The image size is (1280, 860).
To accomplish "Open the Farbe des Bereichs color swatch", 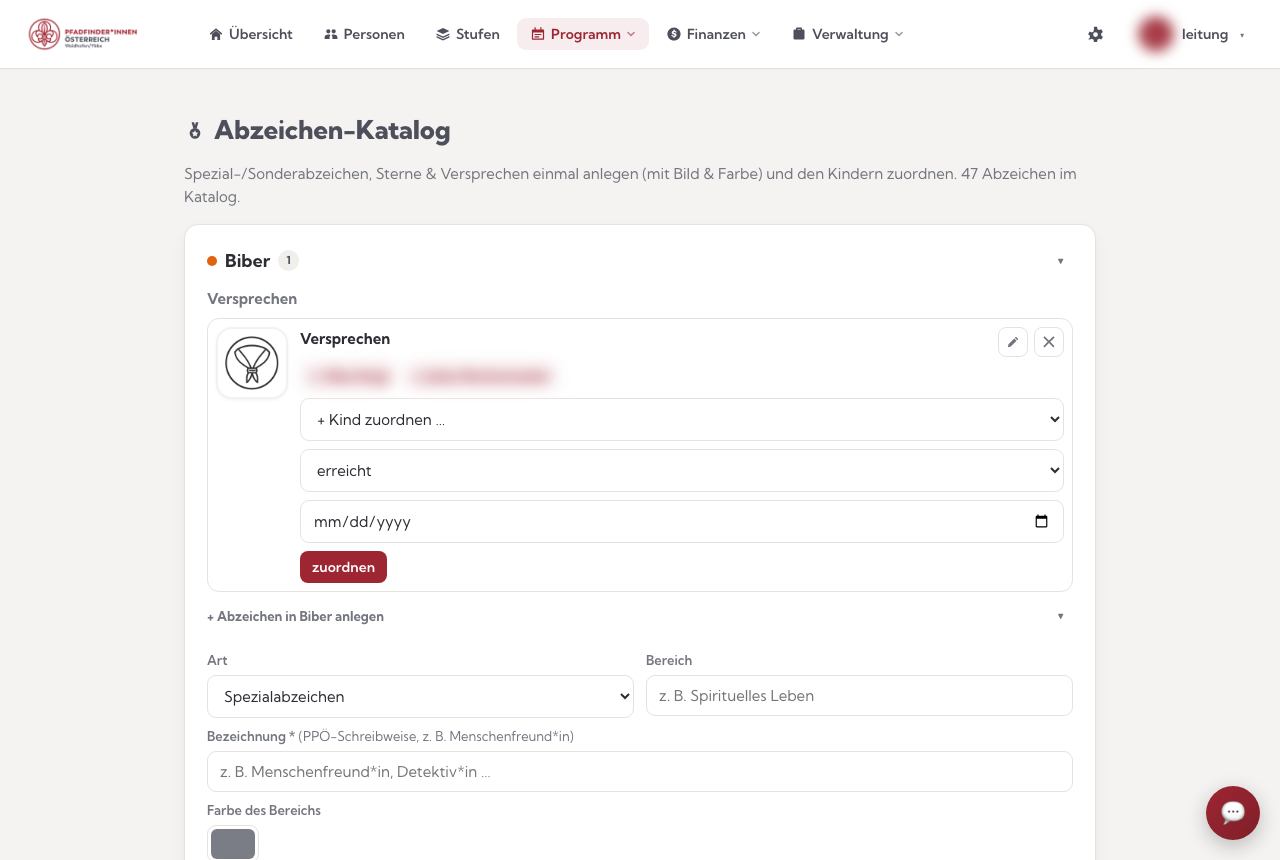I will click(233, 843).
